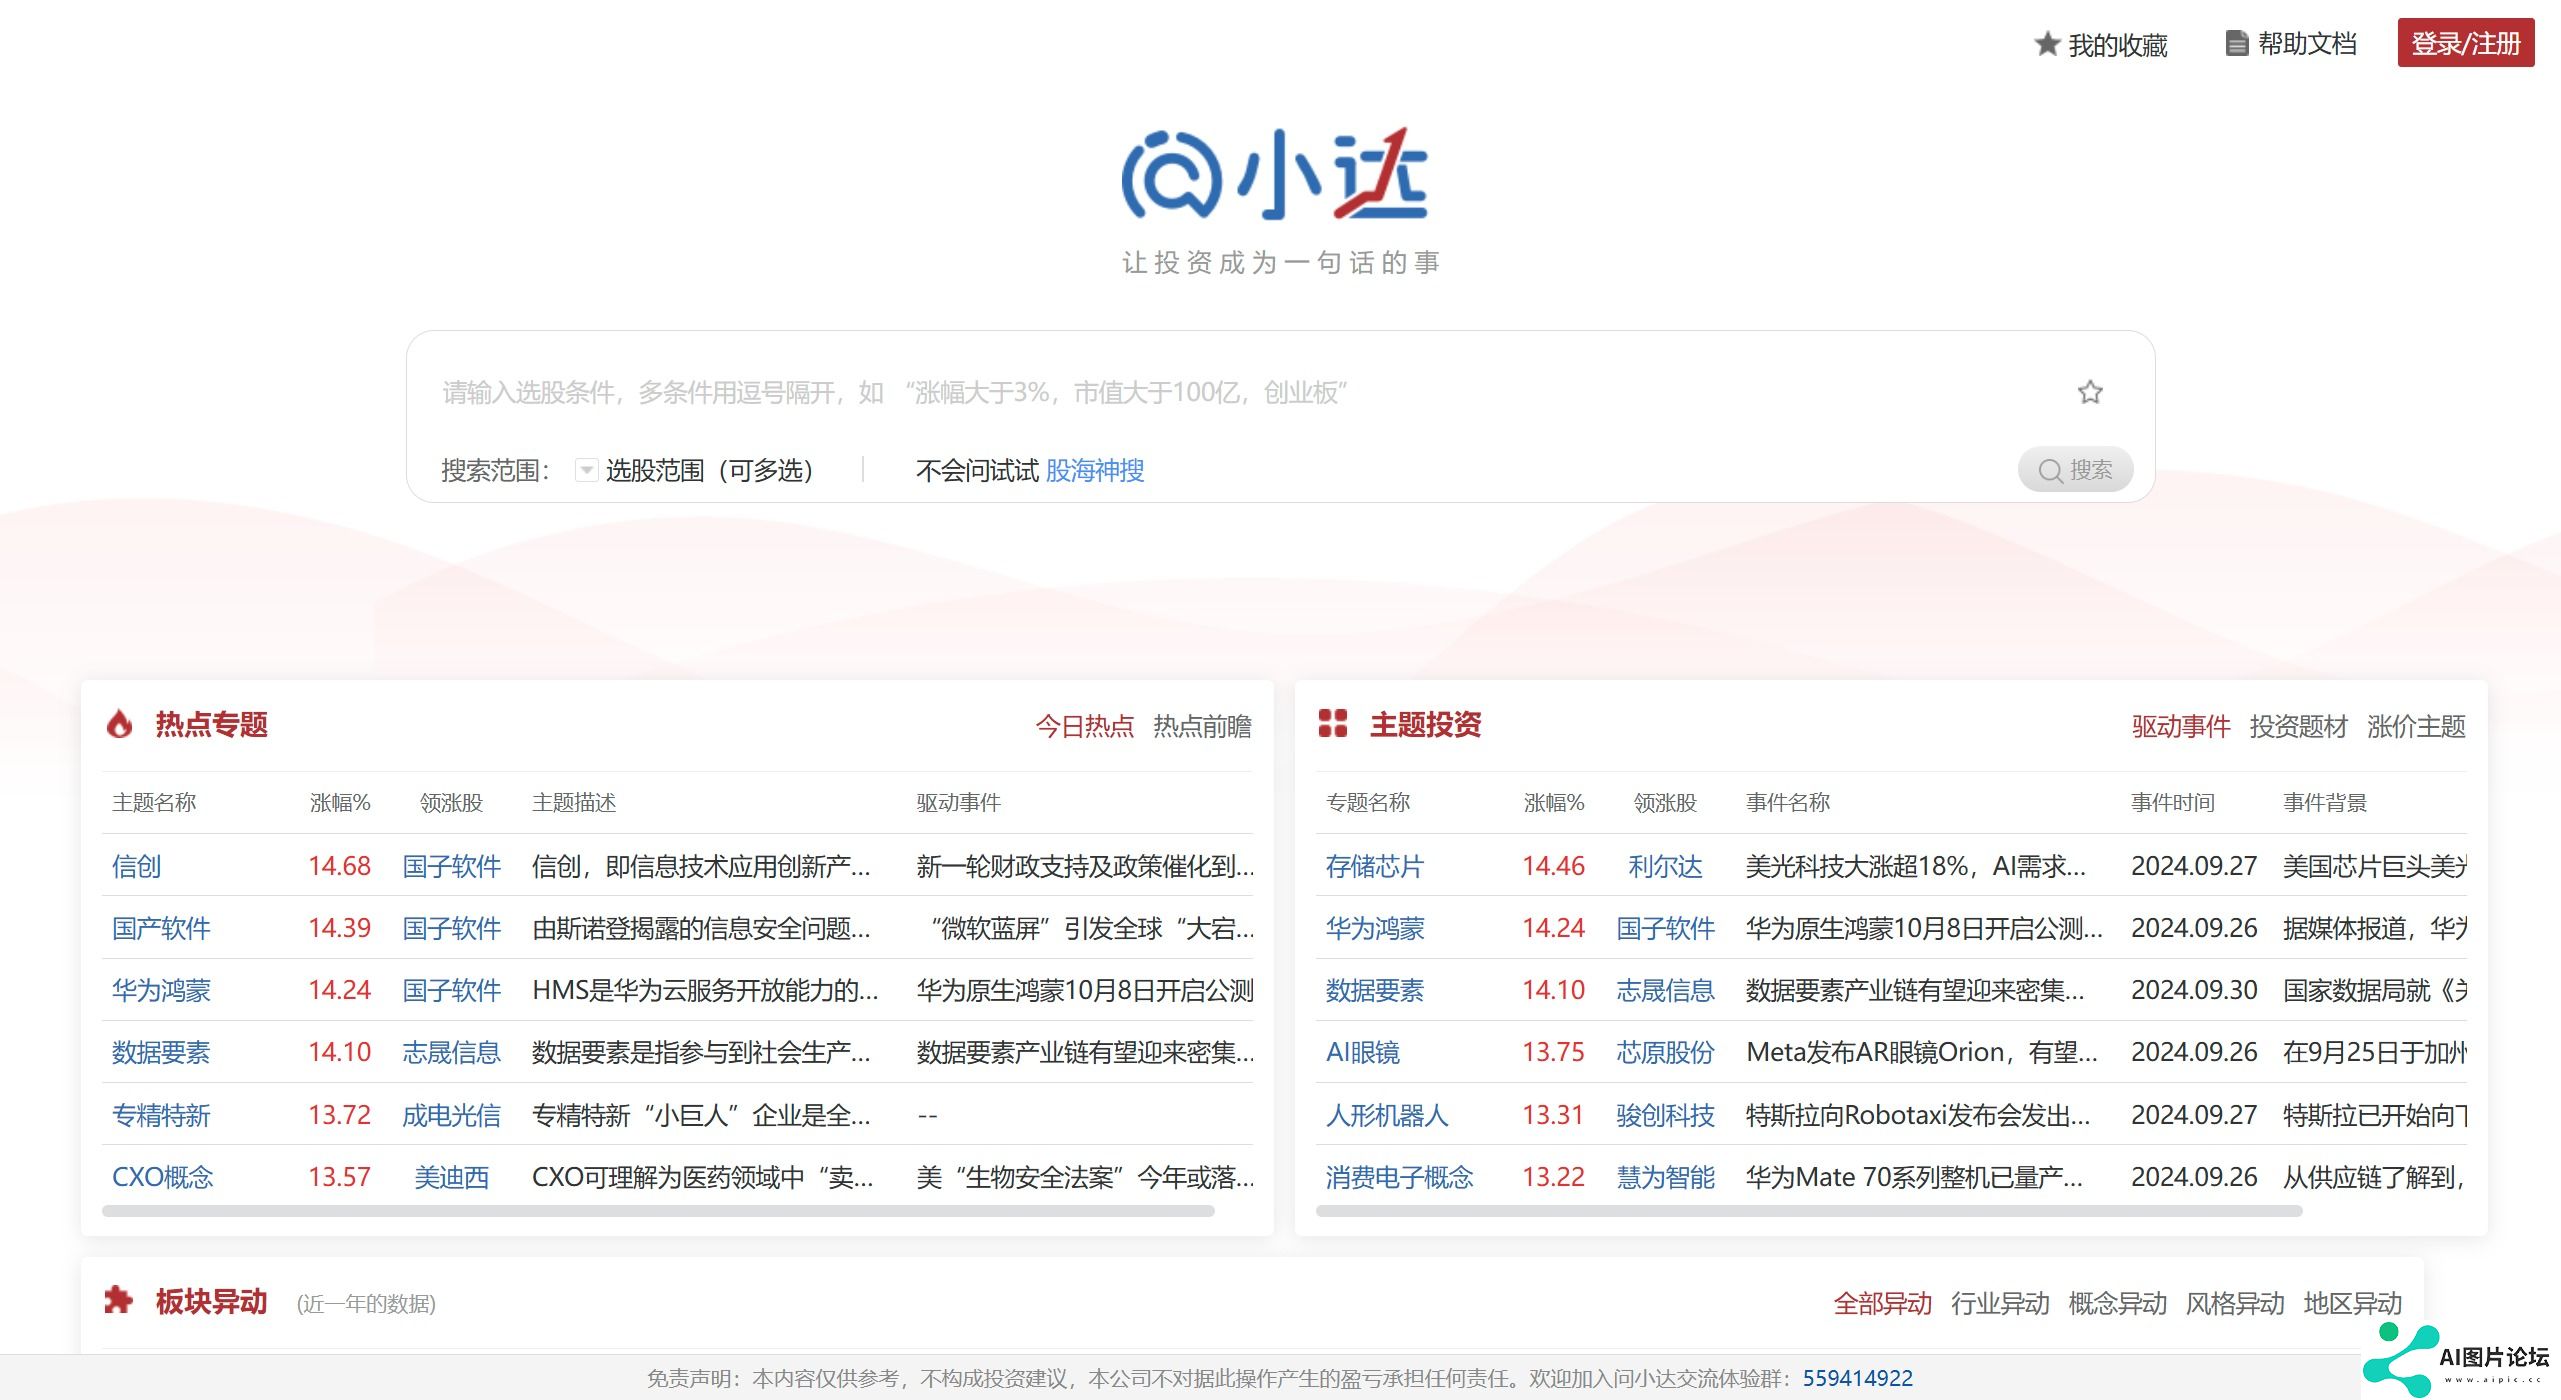The width and height of the screenshot is (2561, 1400).
Task: Try the 股海神搜 link
Action: click(x=1095, y=470)
